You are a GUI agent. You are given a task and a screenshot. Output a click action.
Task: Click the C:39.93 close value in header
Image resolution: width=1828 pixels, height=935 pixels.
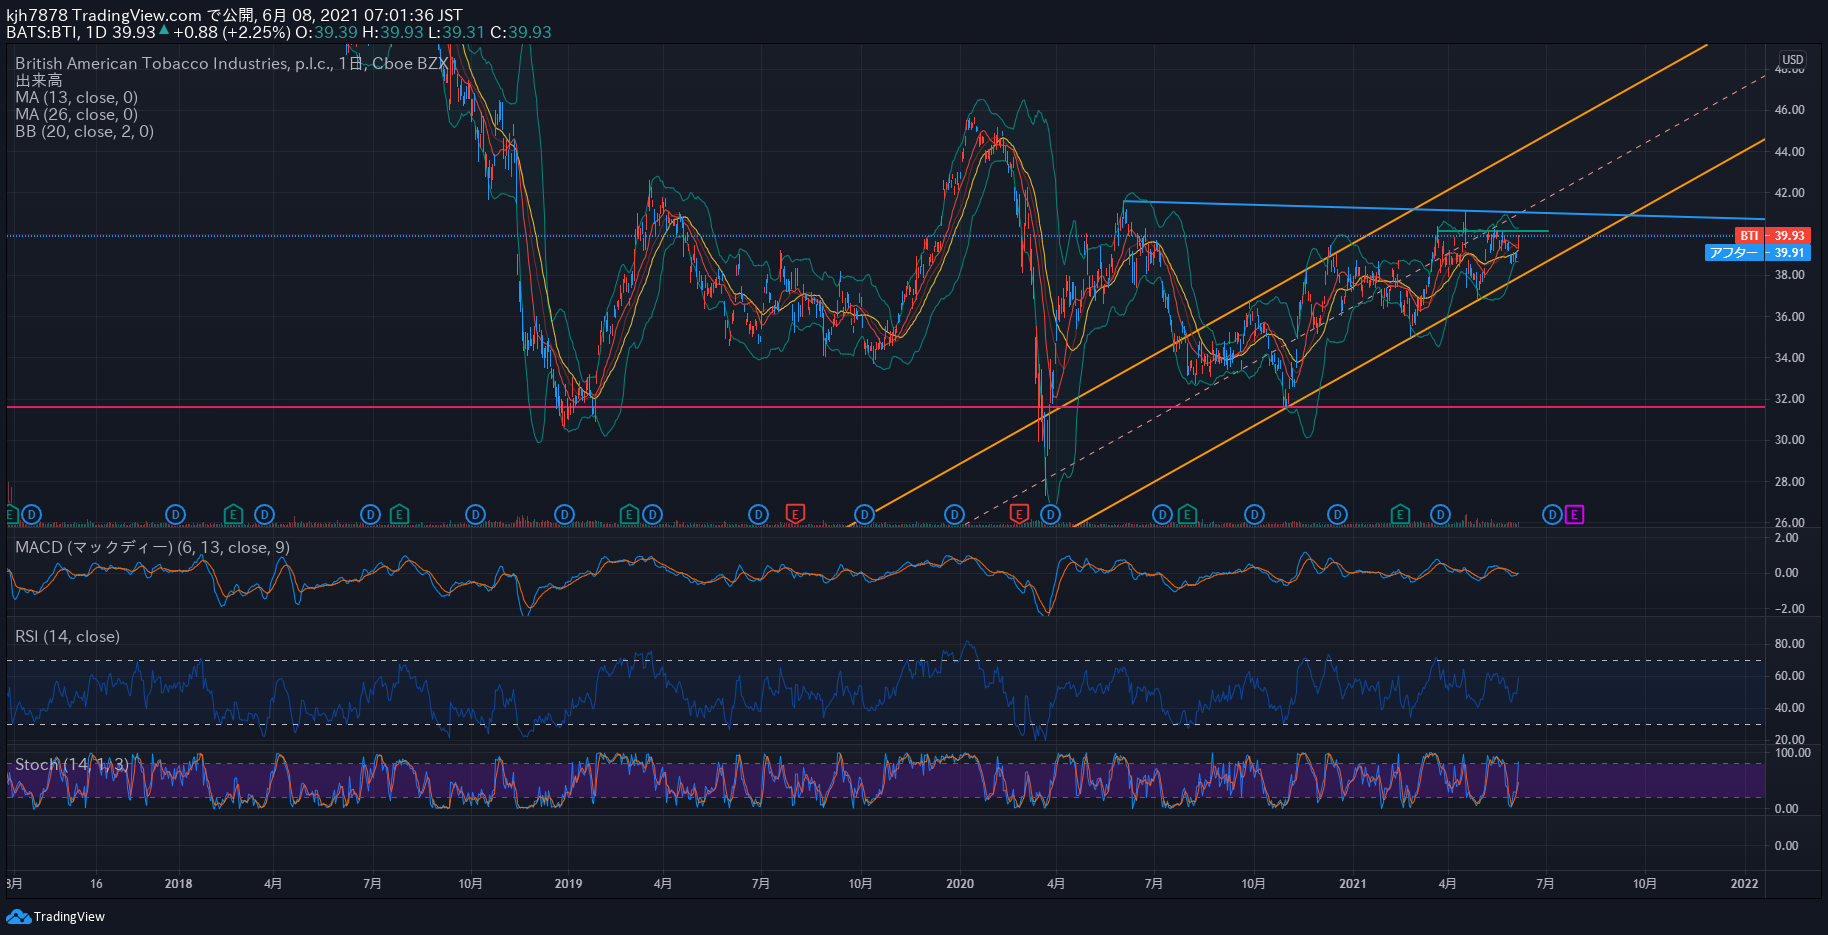521,32
